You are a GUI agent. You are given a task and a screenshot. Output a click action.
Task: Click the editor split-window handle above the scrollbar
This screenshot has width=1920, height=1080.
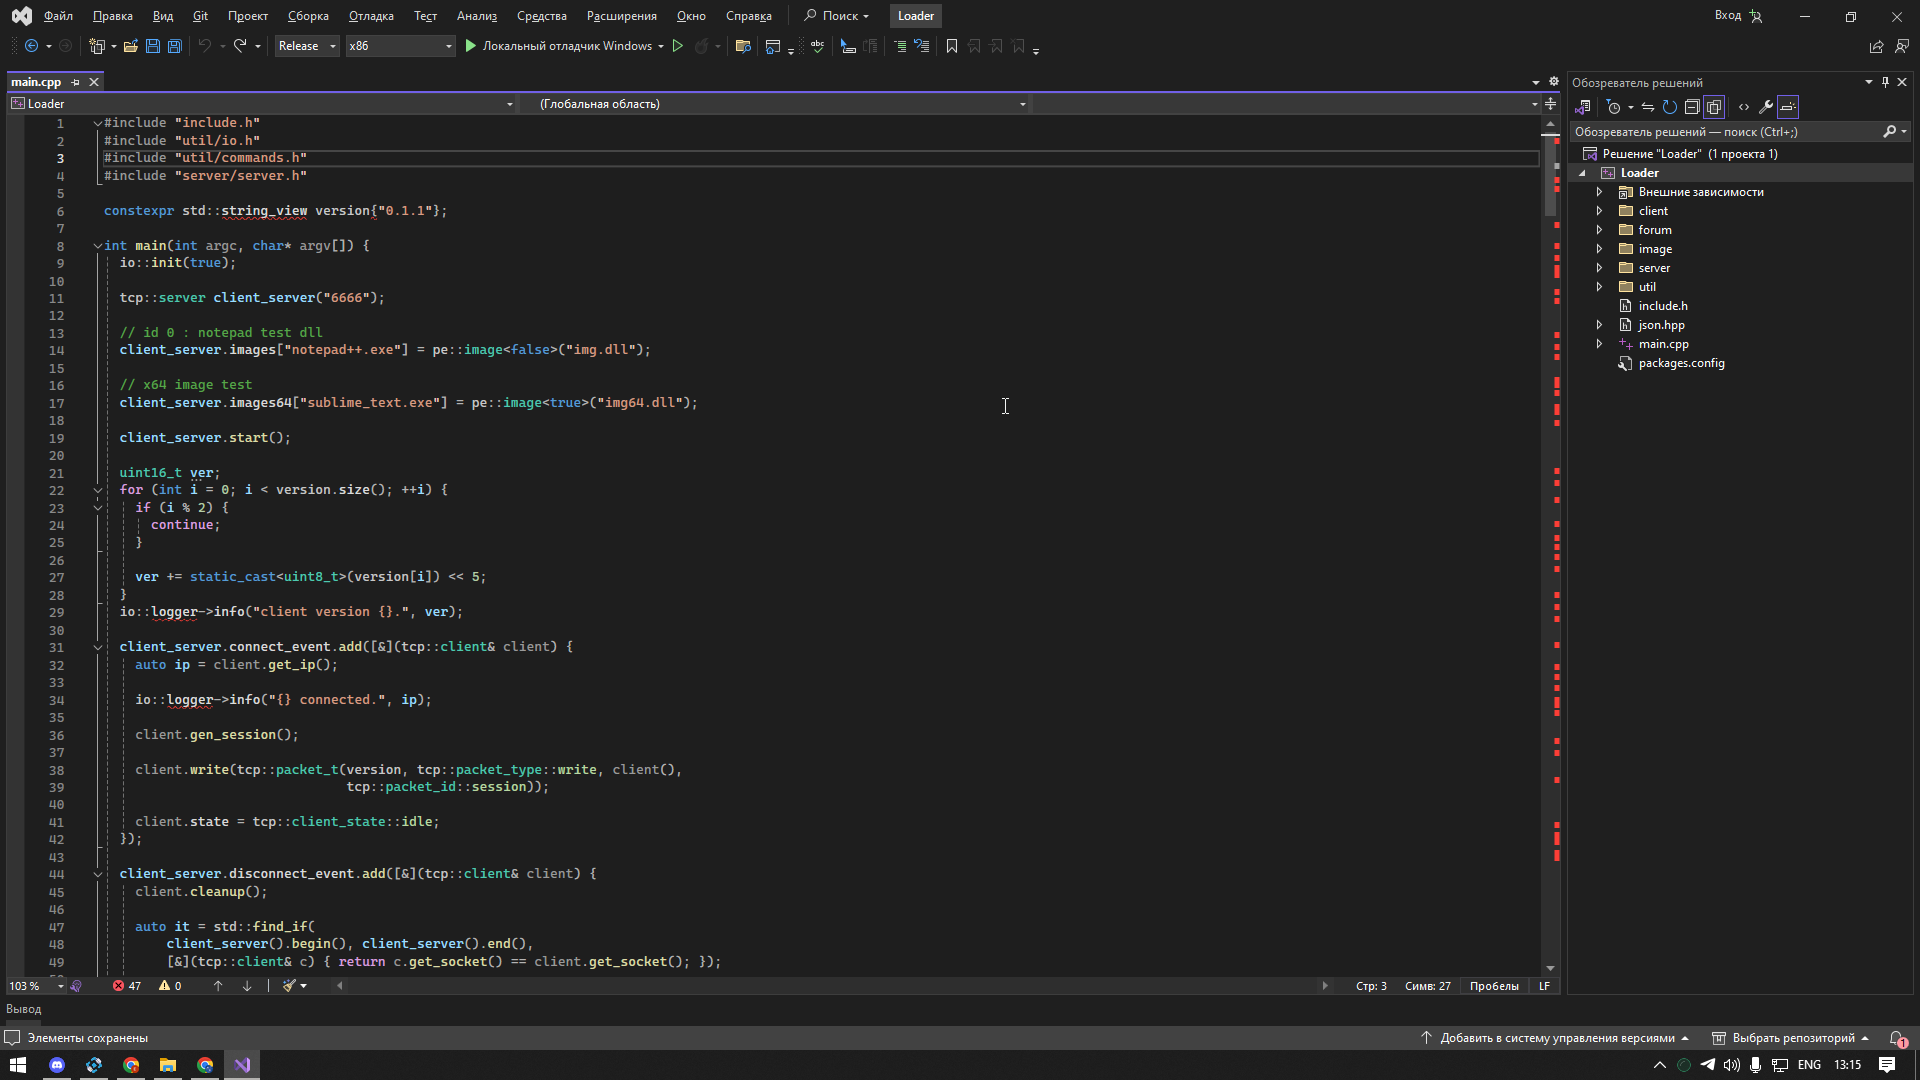point(1550,104)
